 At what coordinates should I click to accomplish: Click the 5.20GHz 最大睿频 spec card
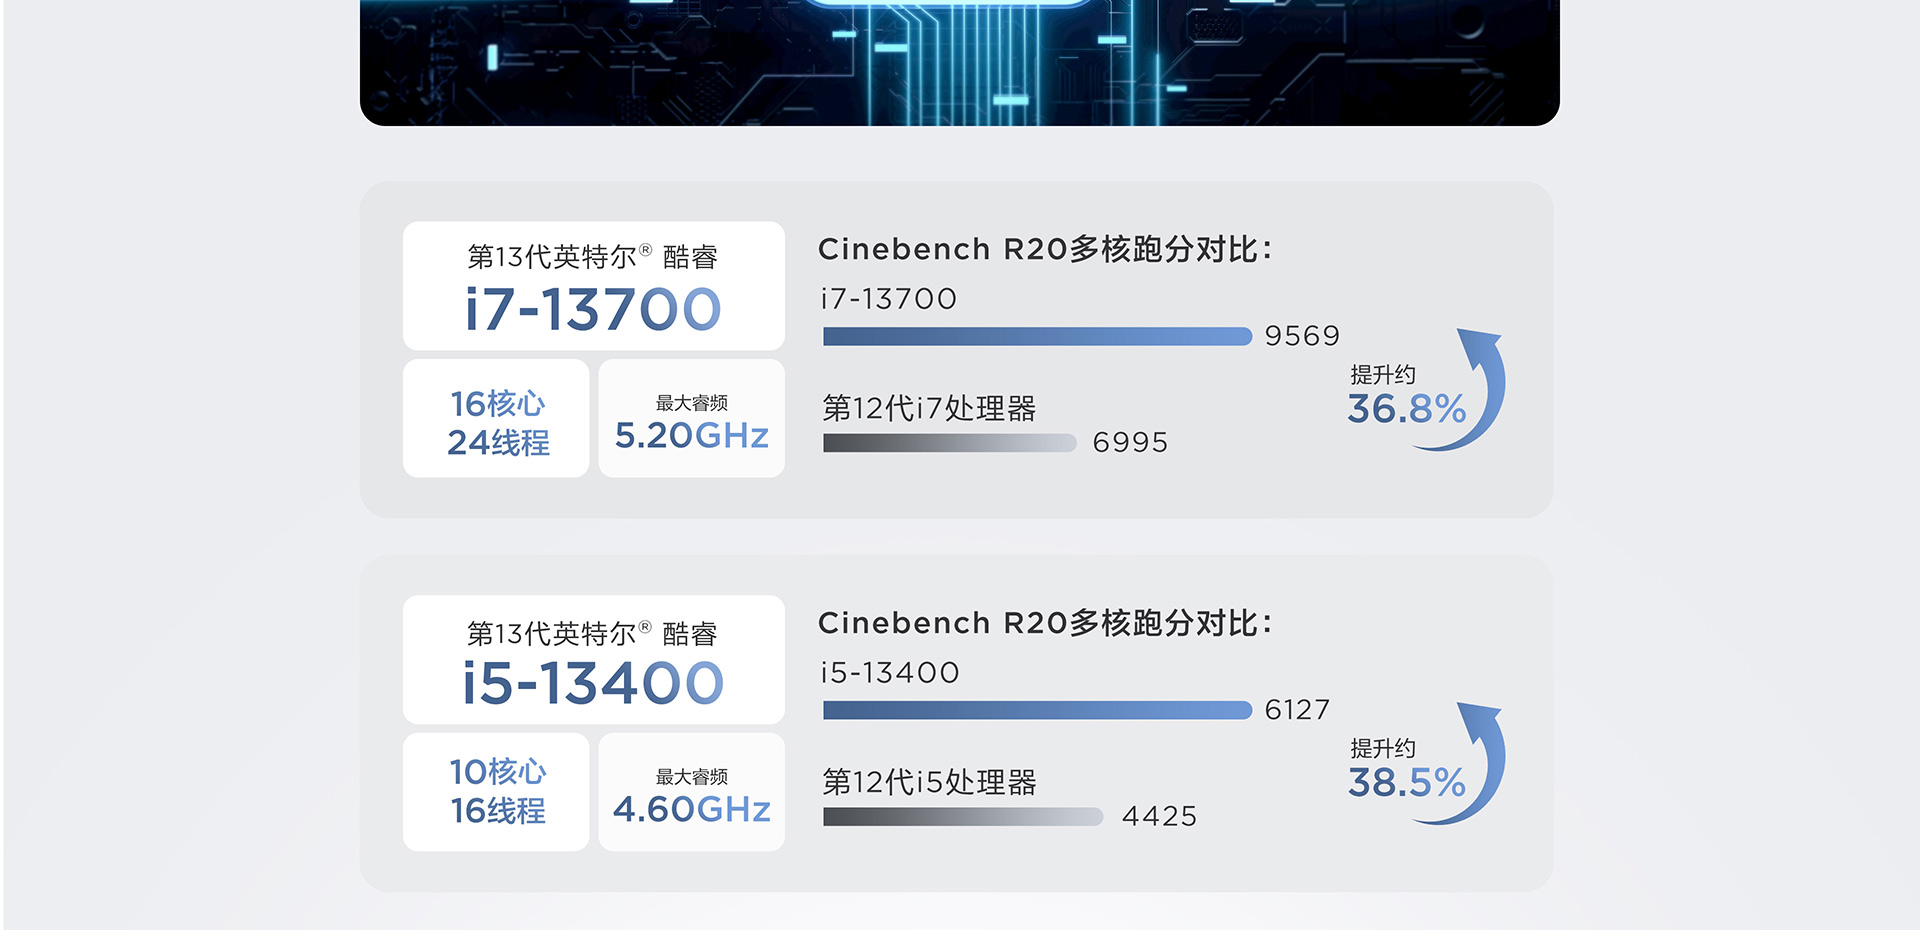point(691,419)
